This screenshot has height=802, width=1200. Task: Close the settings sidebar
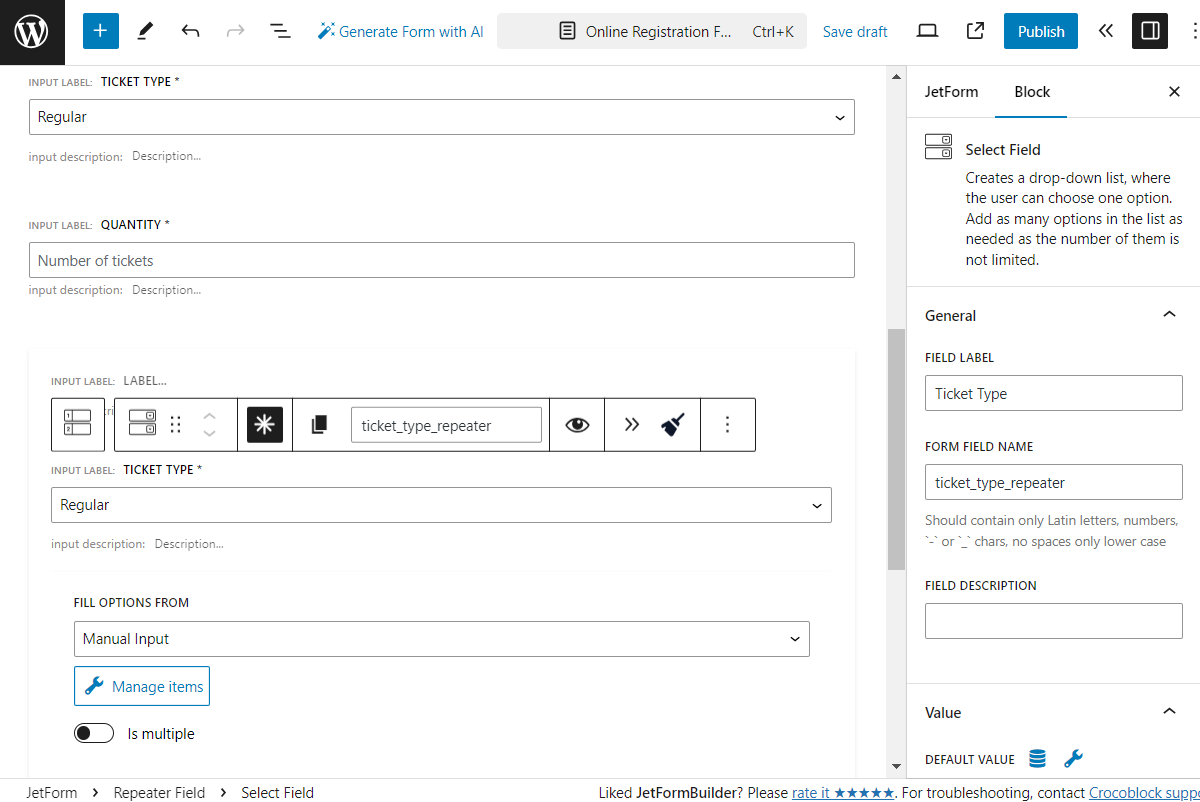[1174, 92]
